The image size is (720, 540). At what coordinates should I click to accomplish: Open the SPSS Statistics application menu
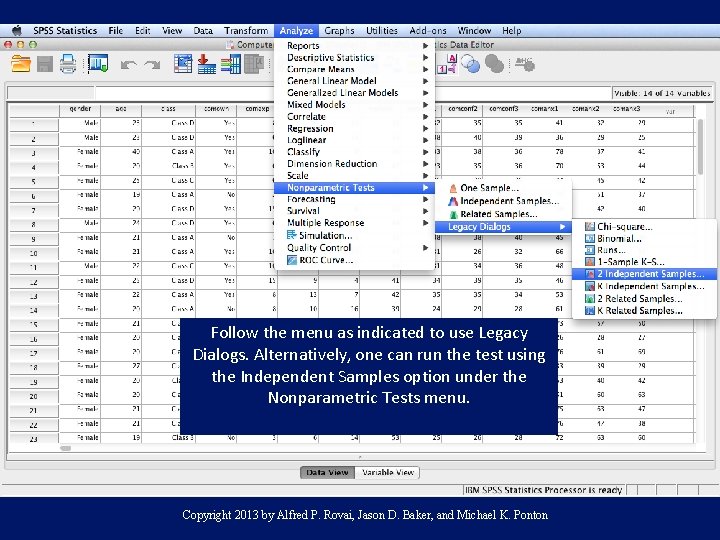tap(65, 31)
